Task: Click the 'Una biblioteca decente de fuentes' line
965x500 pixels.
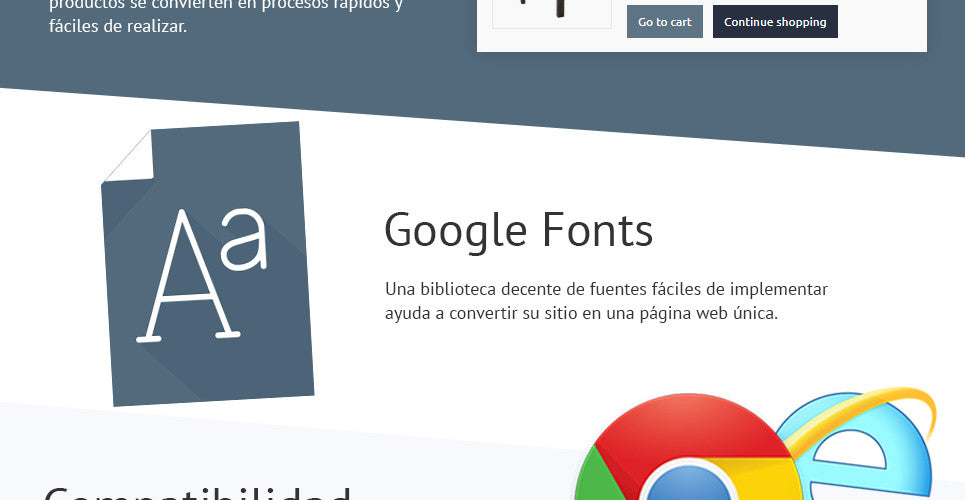Action: [x=606, y=289]
